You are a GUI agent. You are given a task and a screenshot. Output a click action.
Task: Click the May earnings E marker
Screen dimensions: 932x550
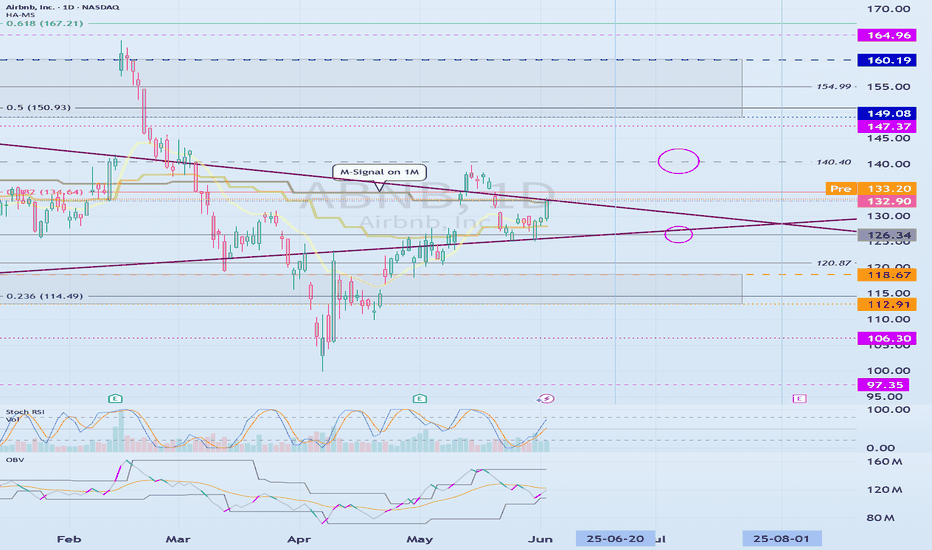tap(420, 398)
